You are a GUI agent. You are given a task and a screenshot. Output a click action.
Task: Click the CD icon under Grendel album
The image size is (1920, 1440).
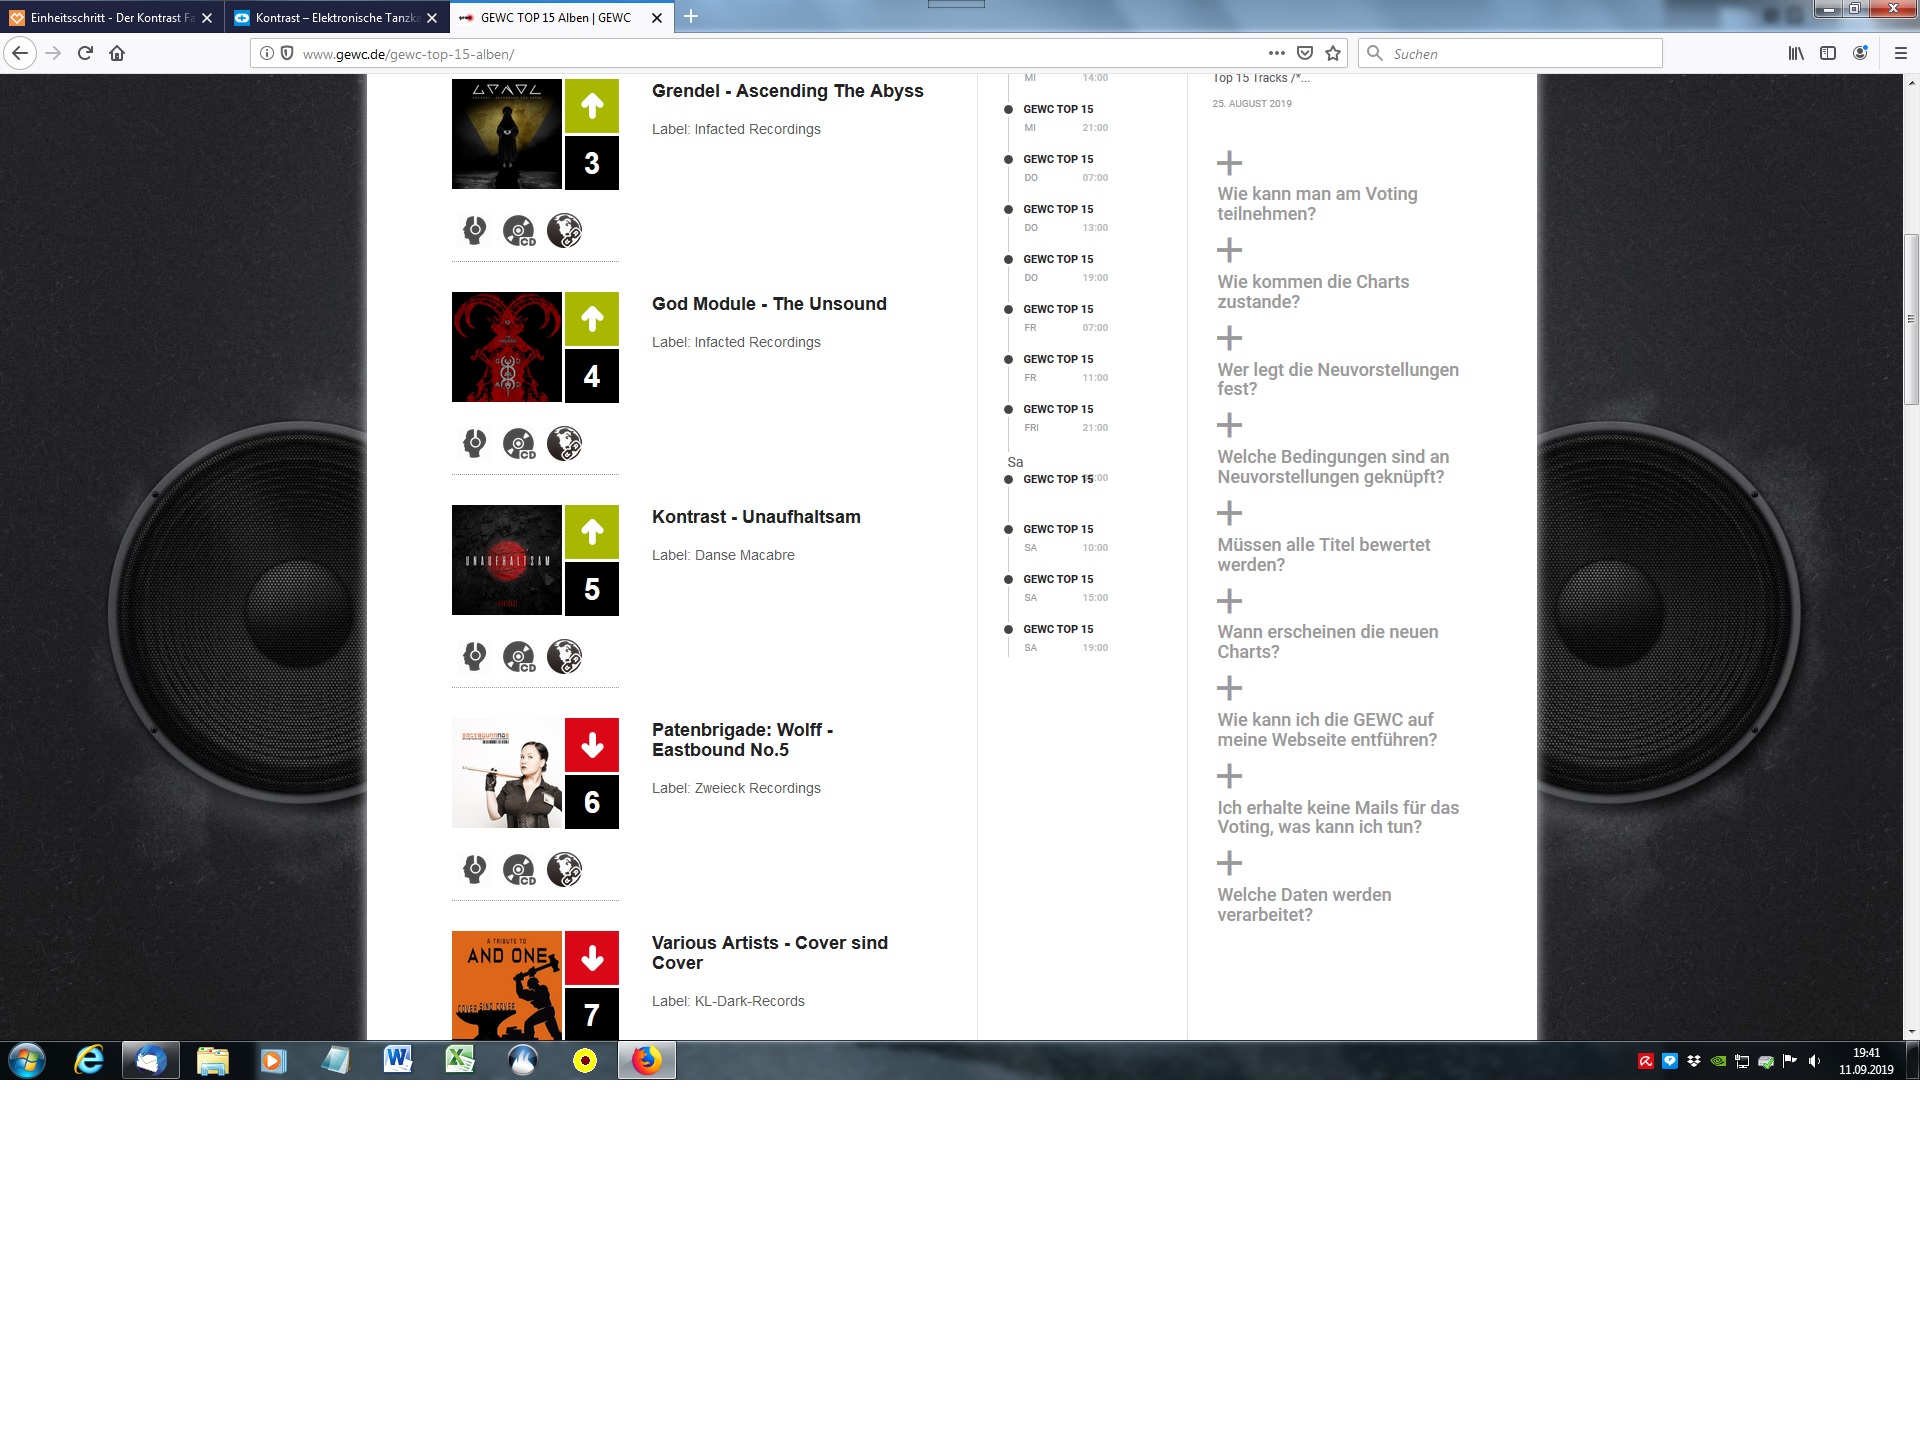(x=519, y=231)
